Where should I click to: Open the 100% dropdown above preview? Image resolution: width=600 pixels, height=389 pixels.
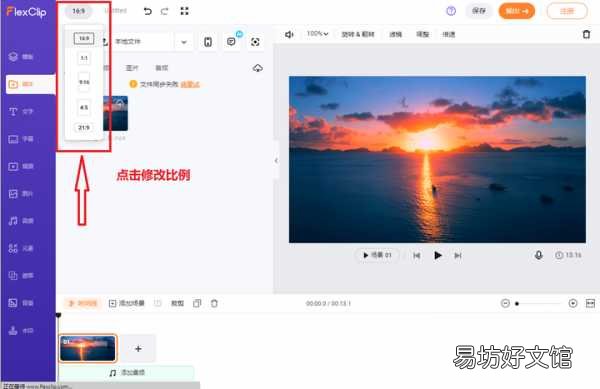coord(318,34)
